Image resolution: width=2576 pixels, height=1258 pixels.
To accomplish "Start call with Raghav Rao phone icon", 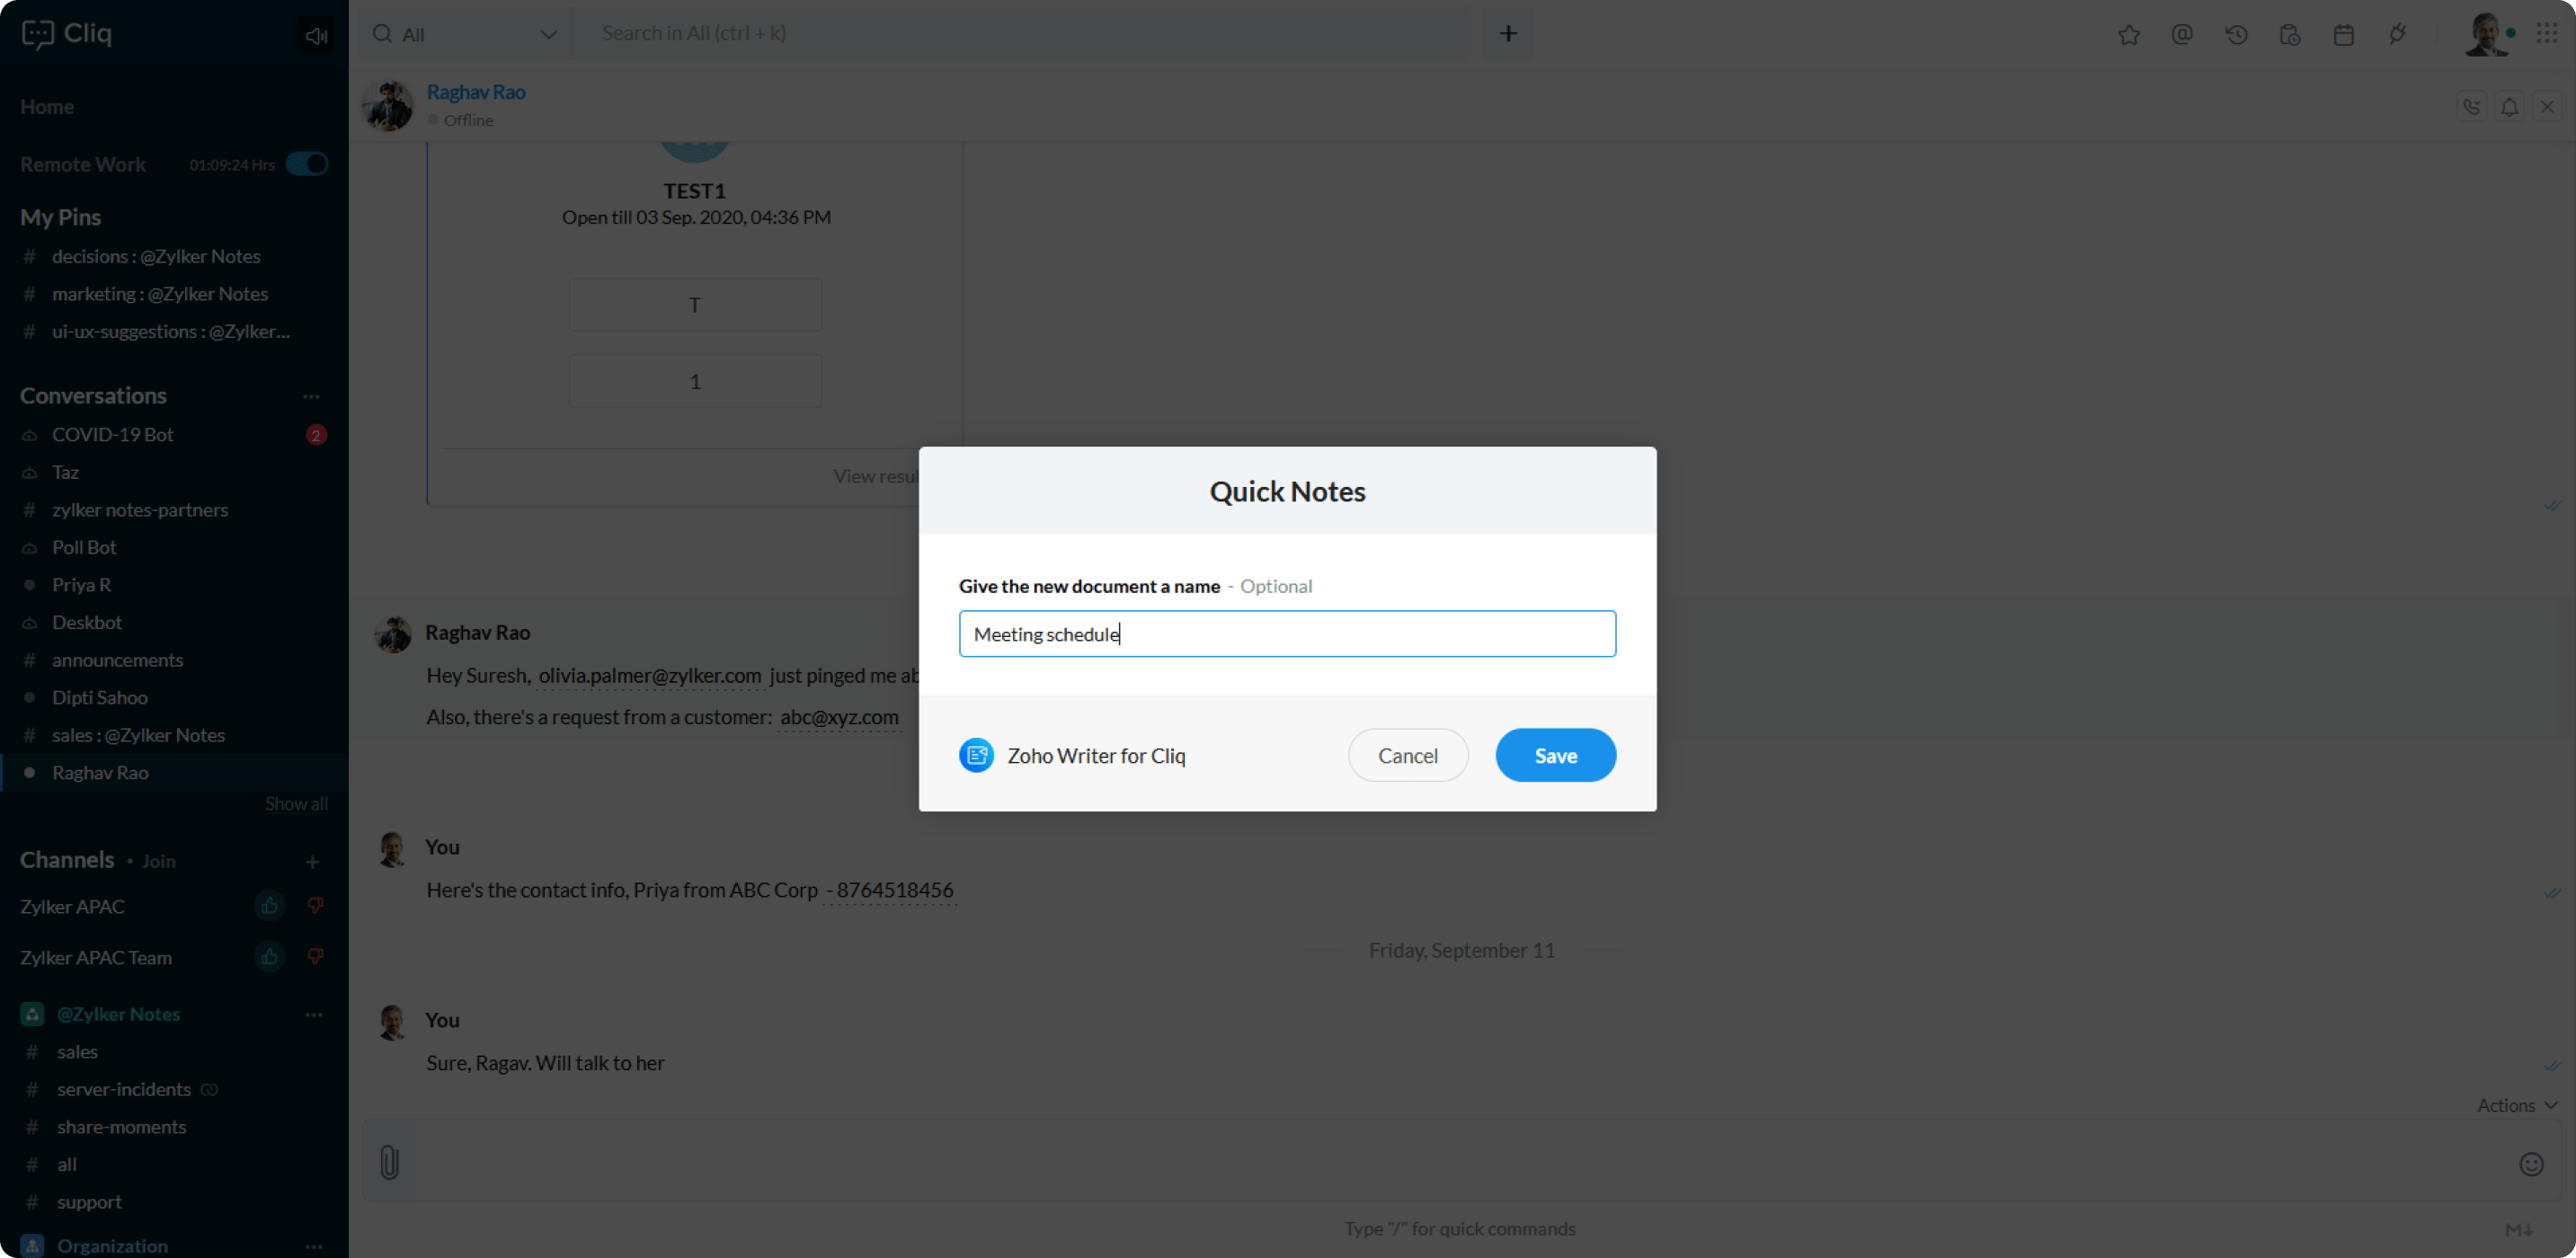I will coord(2471,107).
